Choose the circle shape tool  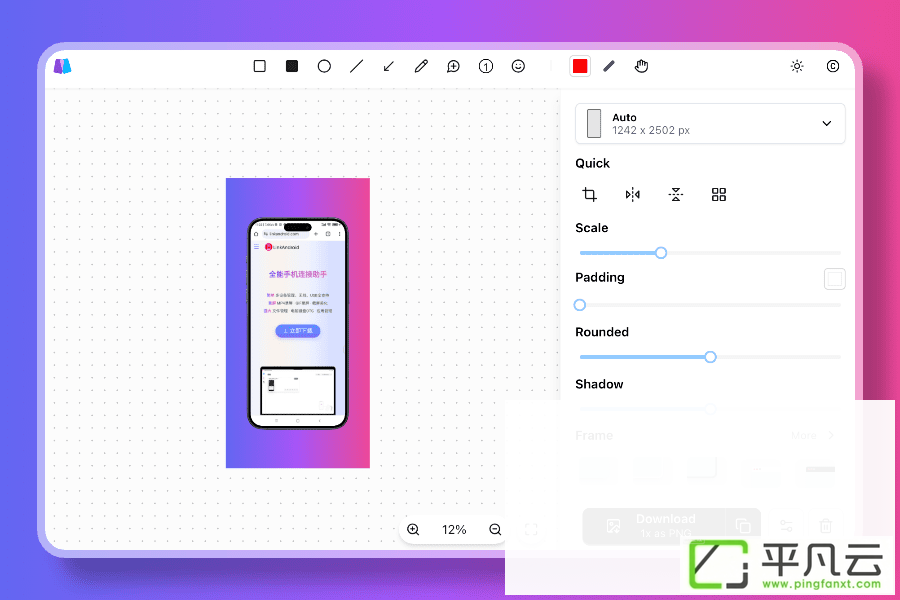tap(324, 66)
